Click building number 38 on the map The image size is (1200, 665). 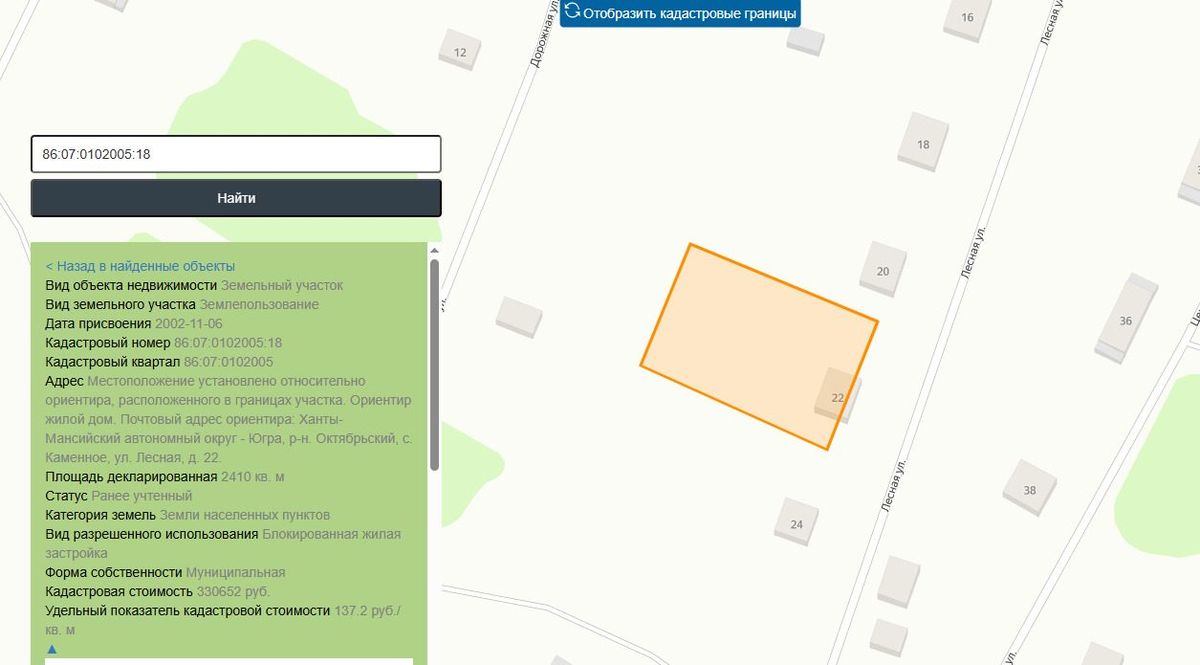[1030, 490]
